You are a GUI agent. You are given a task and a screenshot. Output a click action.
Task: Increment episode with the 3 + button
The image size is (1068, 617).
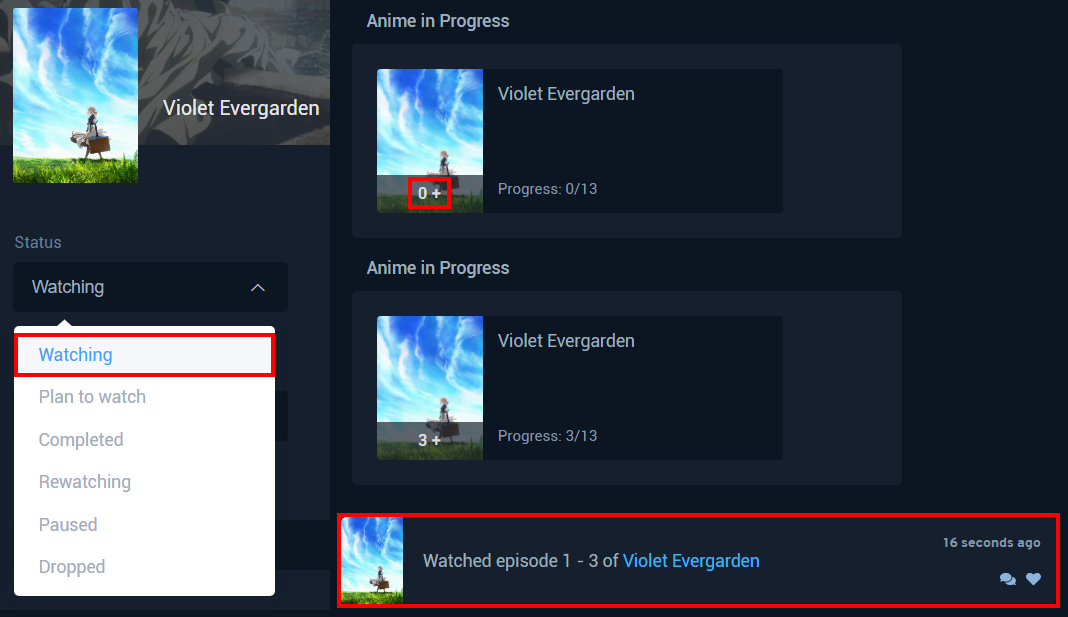click(429, 441)
